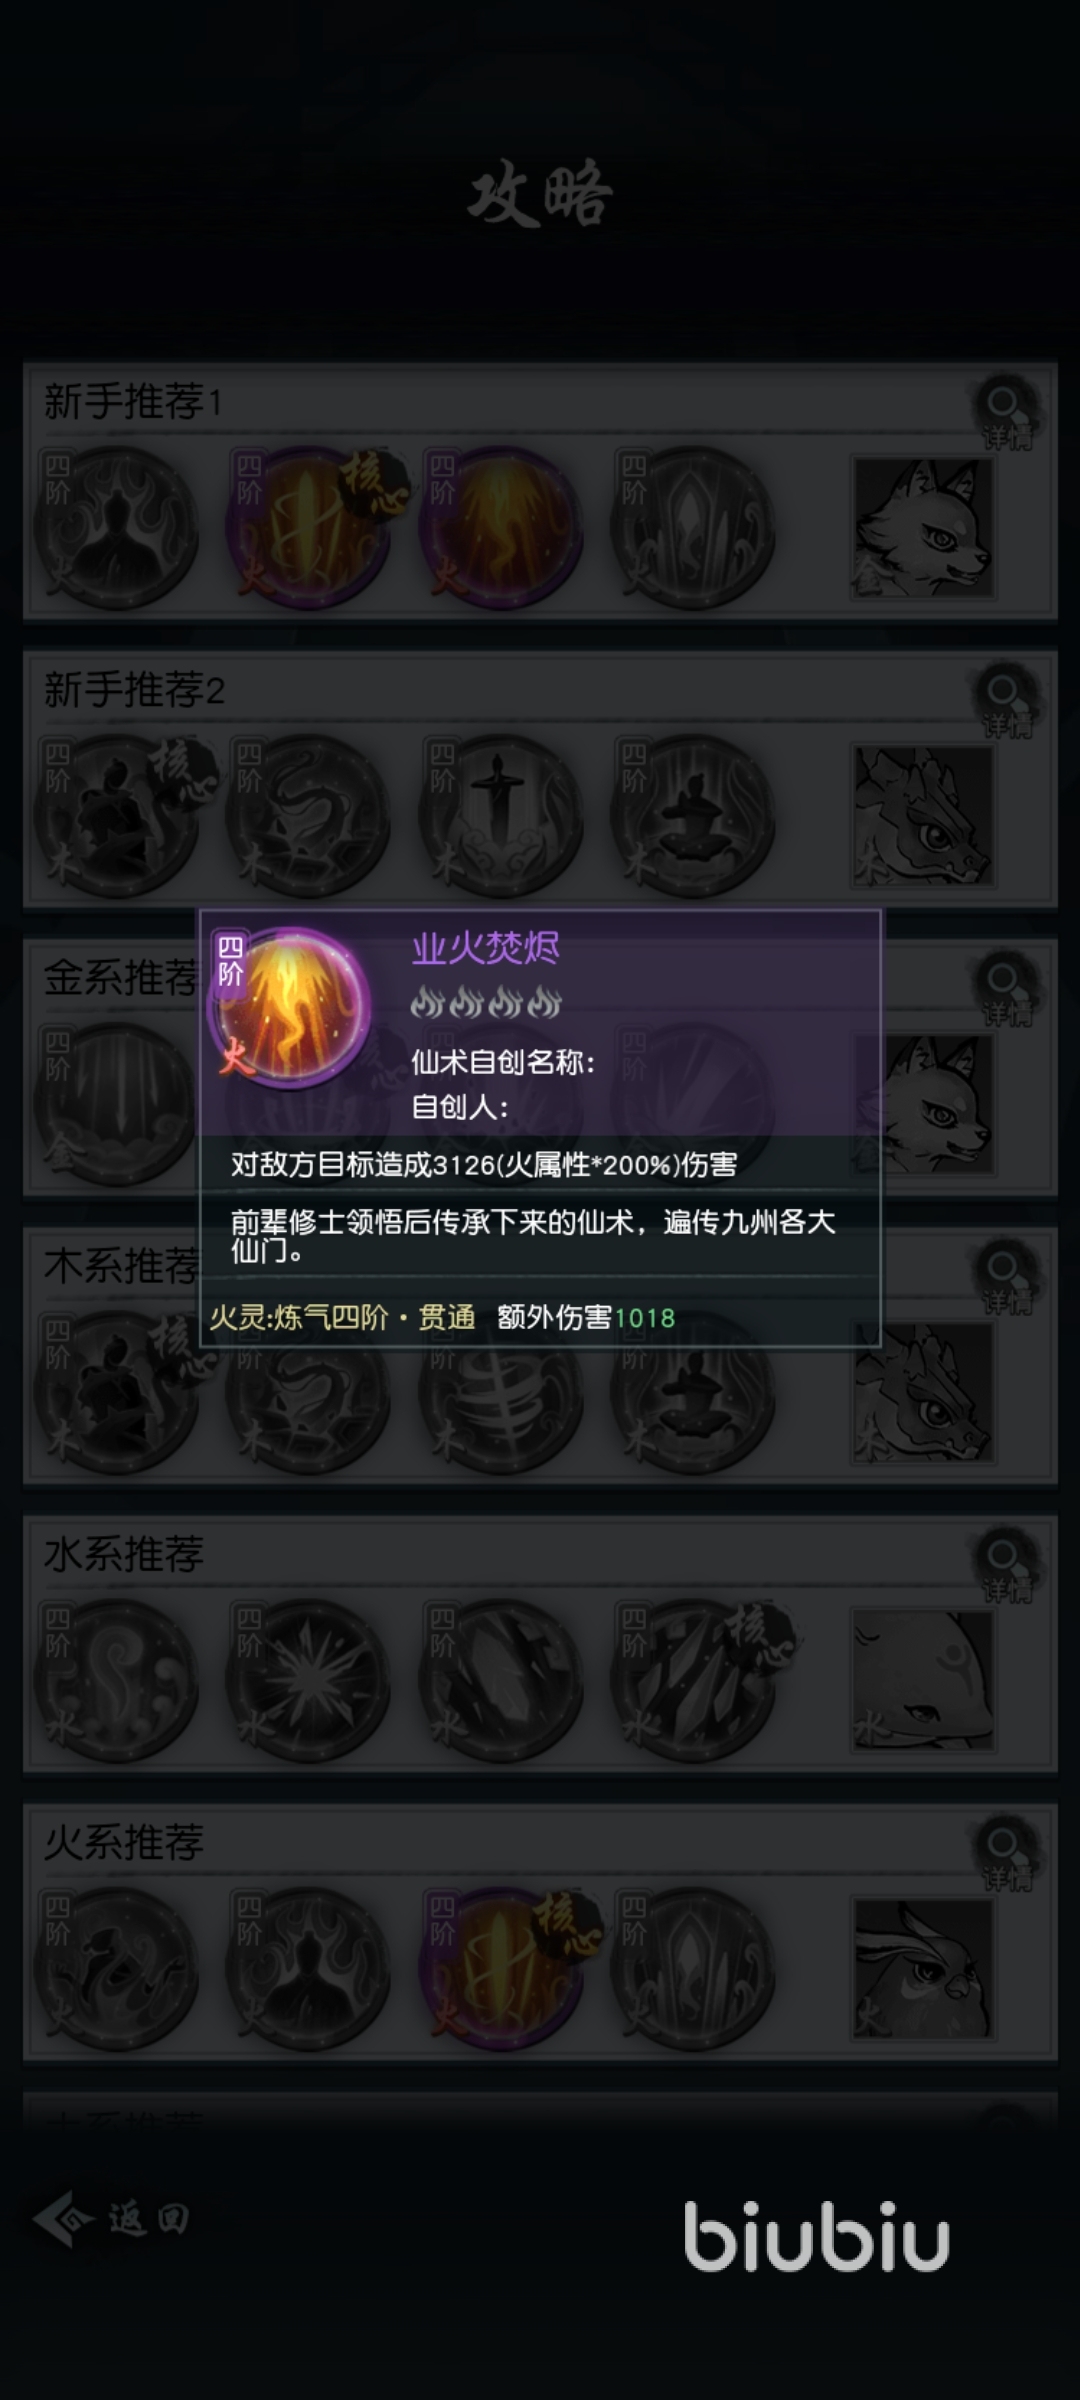
Task: Select first fire silhouette skill in 新手推荐1
Action: [116, 528]
